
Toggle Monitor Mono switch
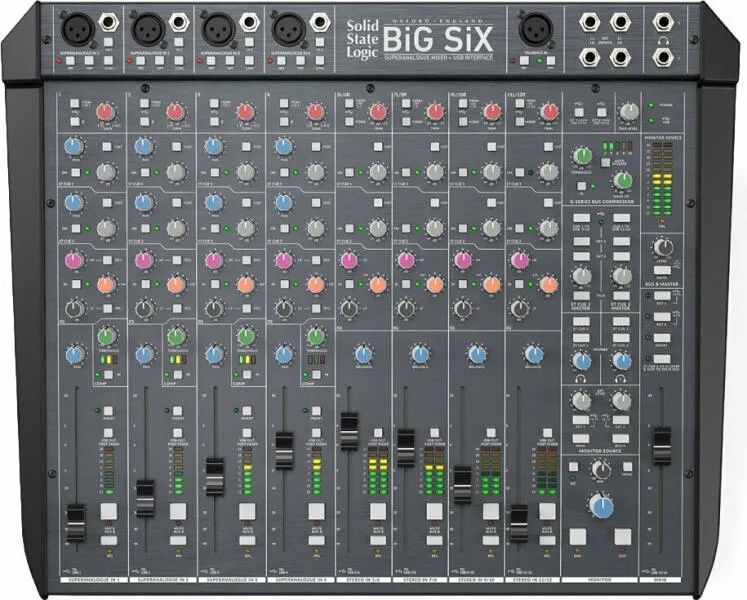click(628, 467)
